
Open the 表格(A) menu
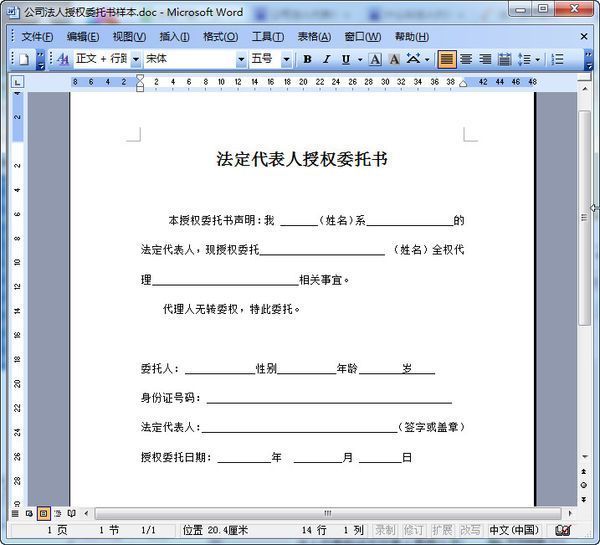(315, 37)
